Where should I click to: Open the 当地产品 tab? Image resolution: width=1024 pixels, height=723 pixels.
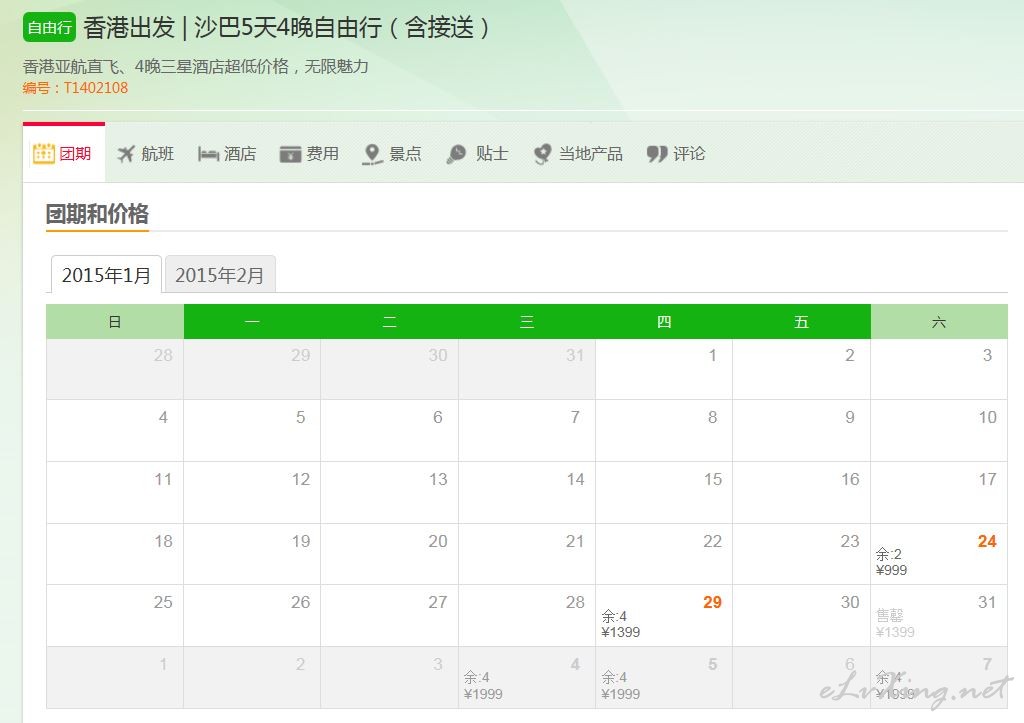[578, 154]
